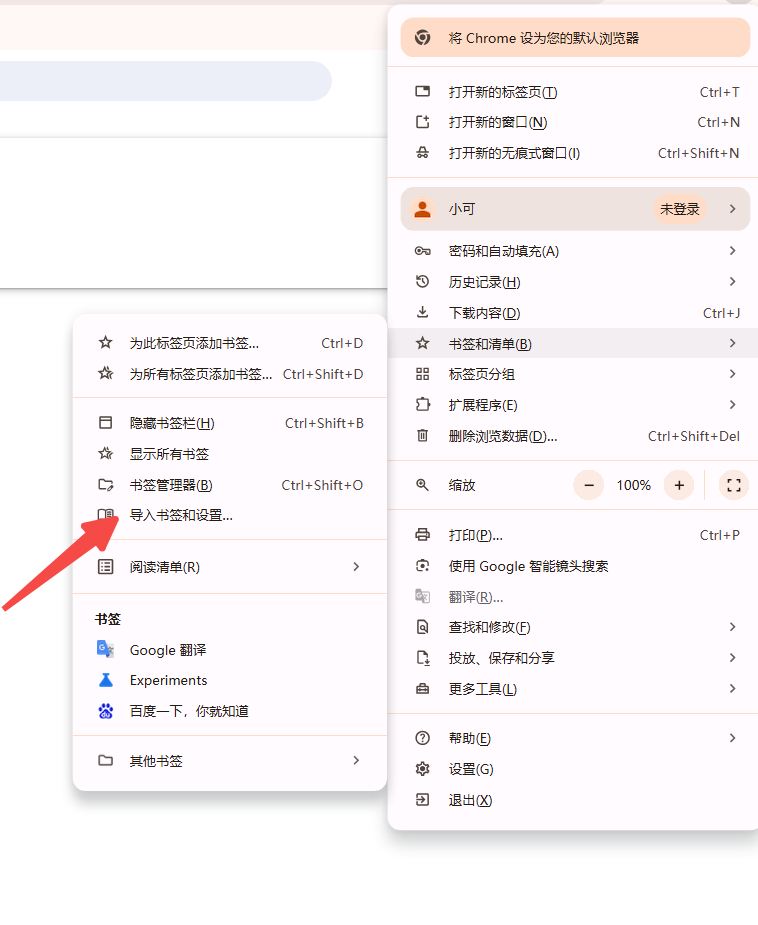
Task: Select 为所有标签页添加书签 entry
Action: coord(230,374)
